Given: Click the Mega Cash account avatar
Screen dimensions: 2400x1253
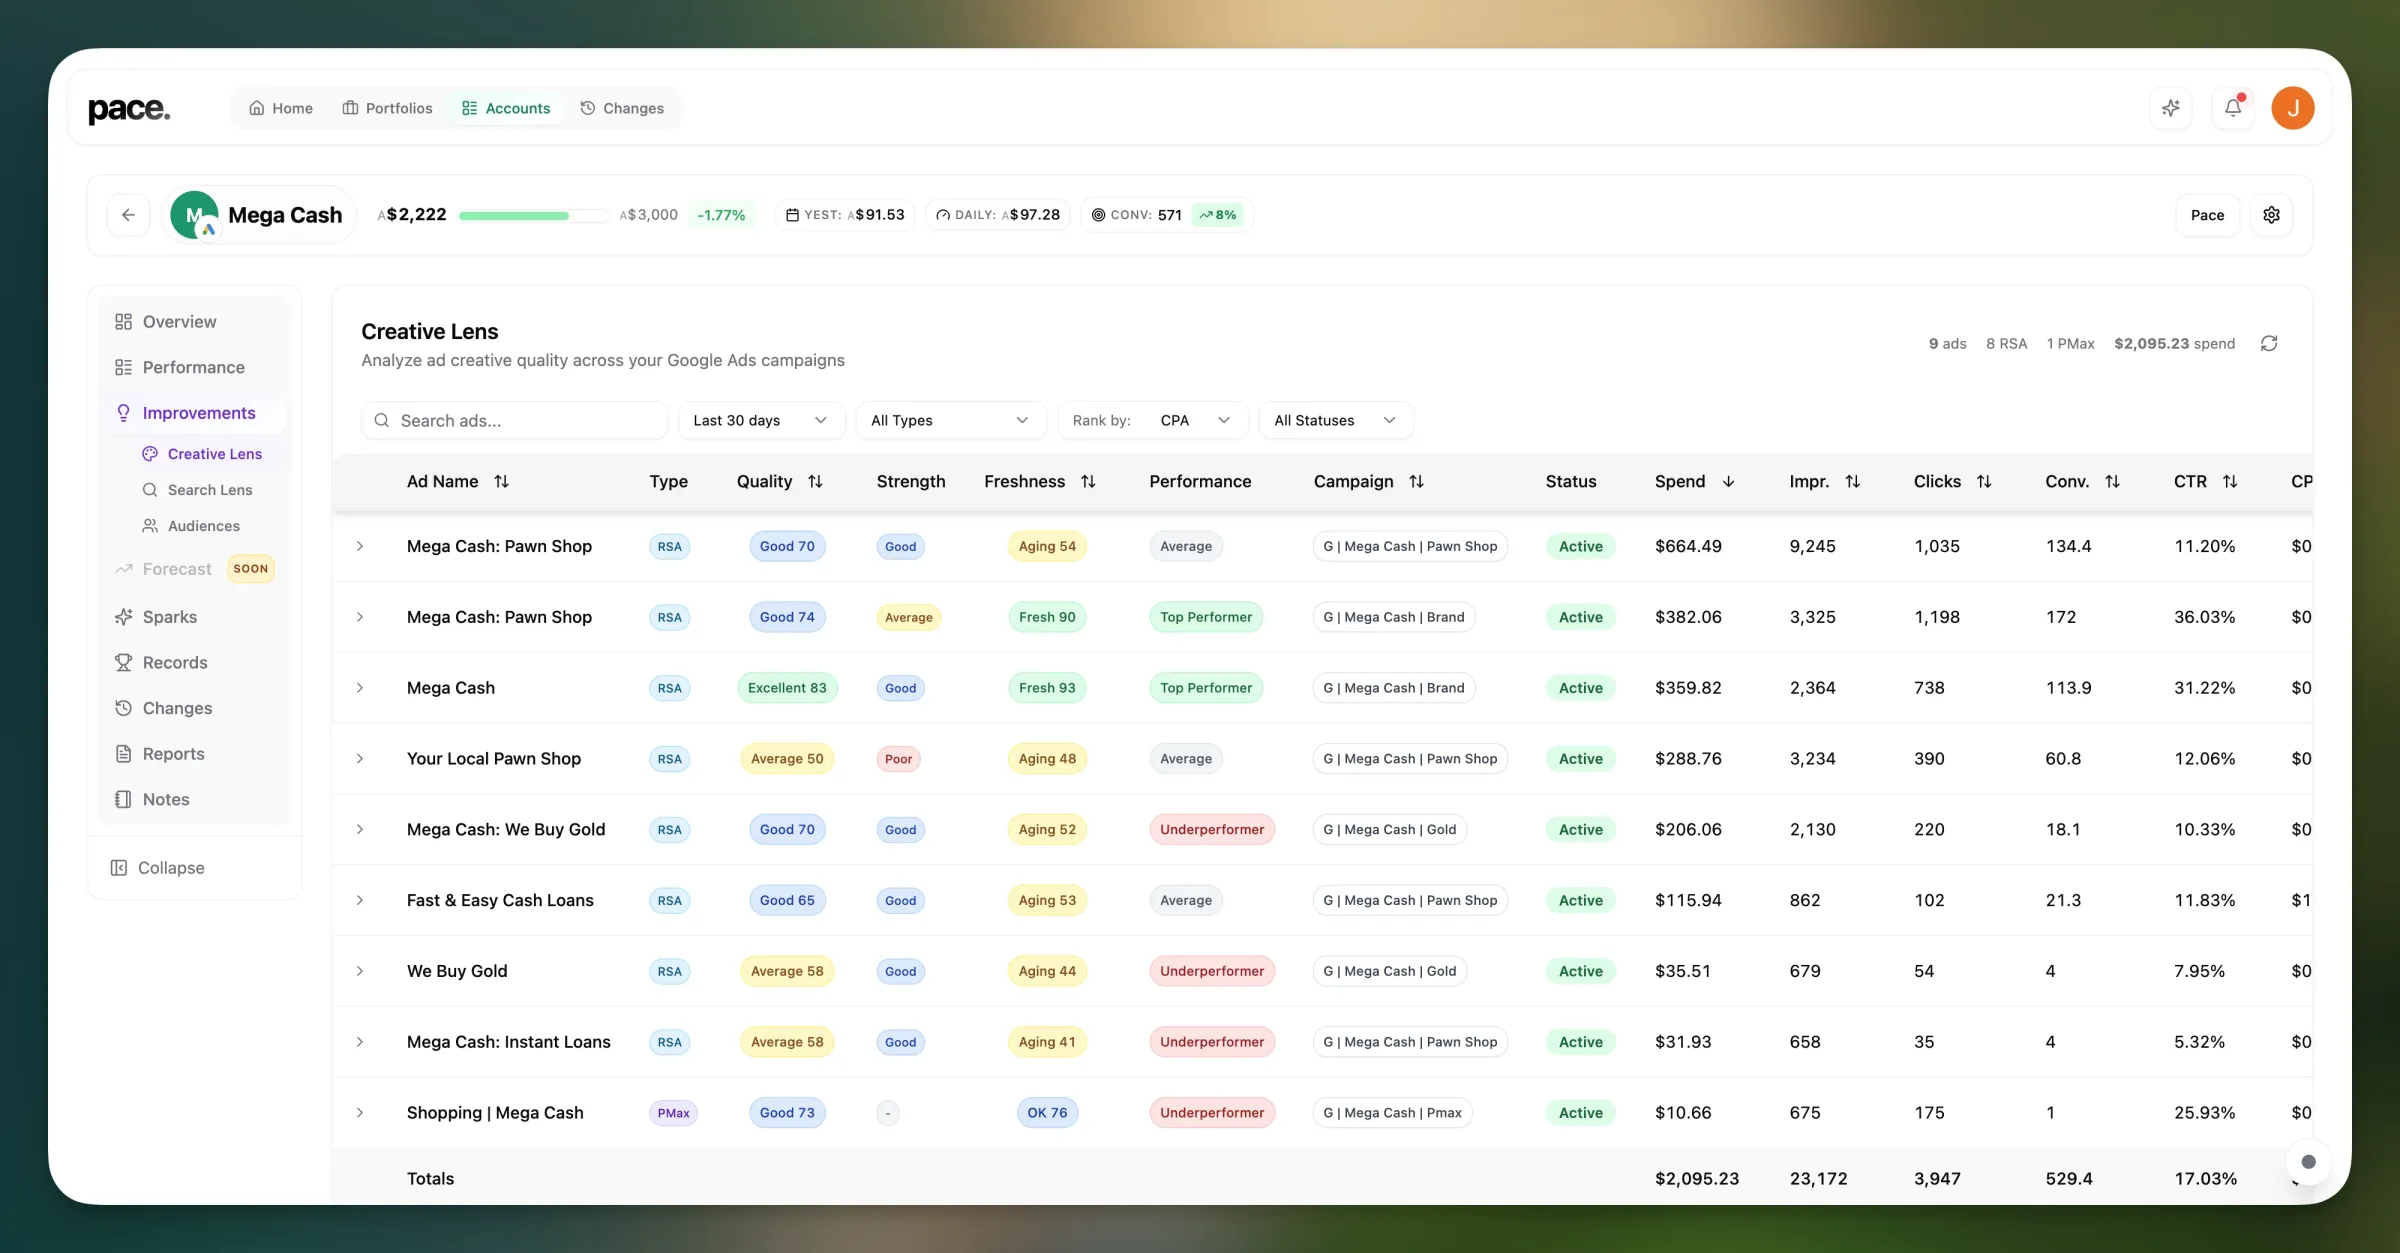Looking at the screenshot, I should click(194, 215).
